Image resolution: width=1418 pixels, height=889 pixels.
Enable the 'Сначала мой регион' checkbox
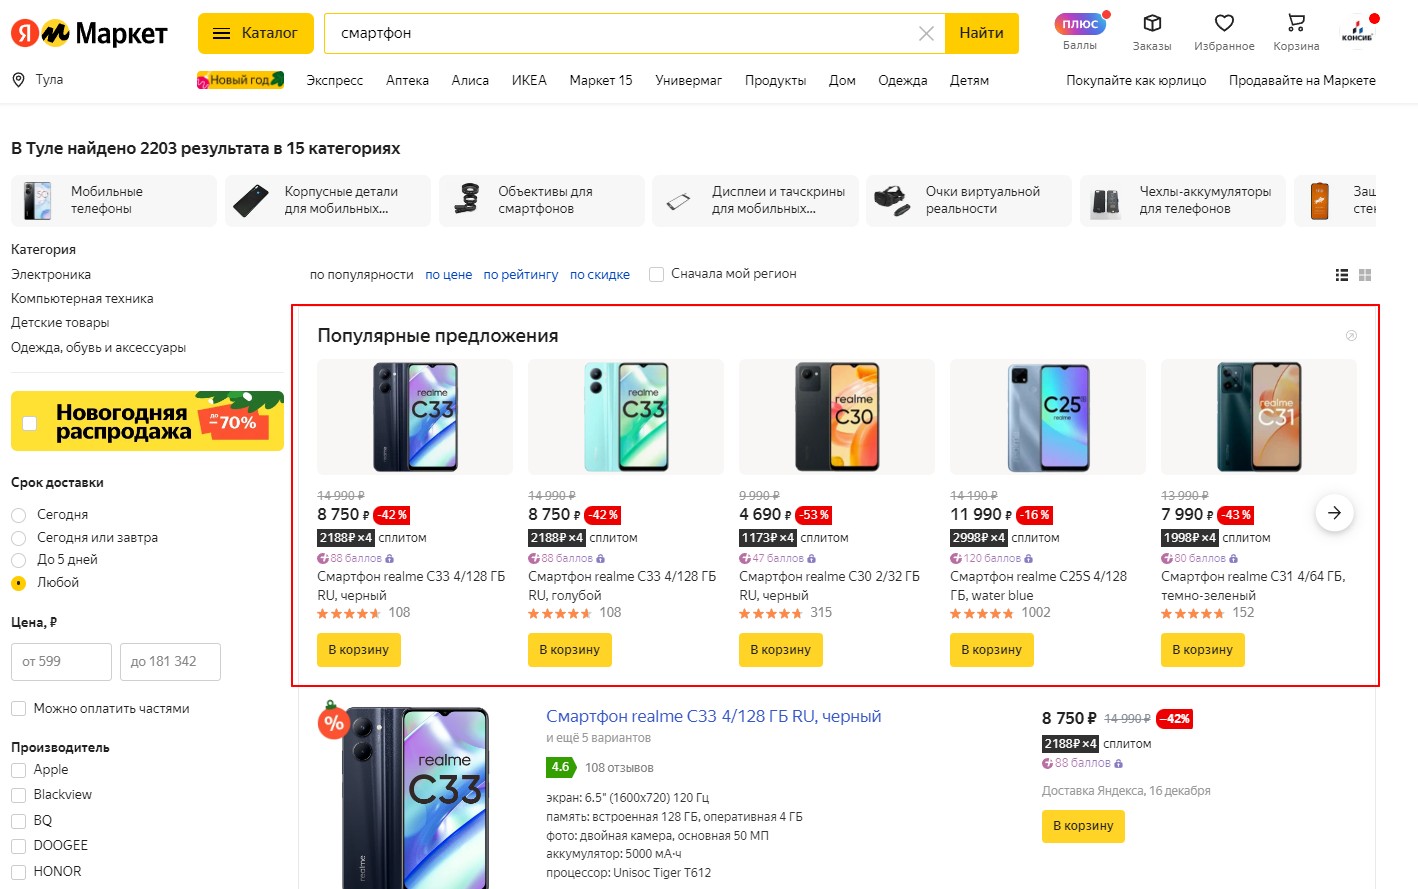point(657,274)
